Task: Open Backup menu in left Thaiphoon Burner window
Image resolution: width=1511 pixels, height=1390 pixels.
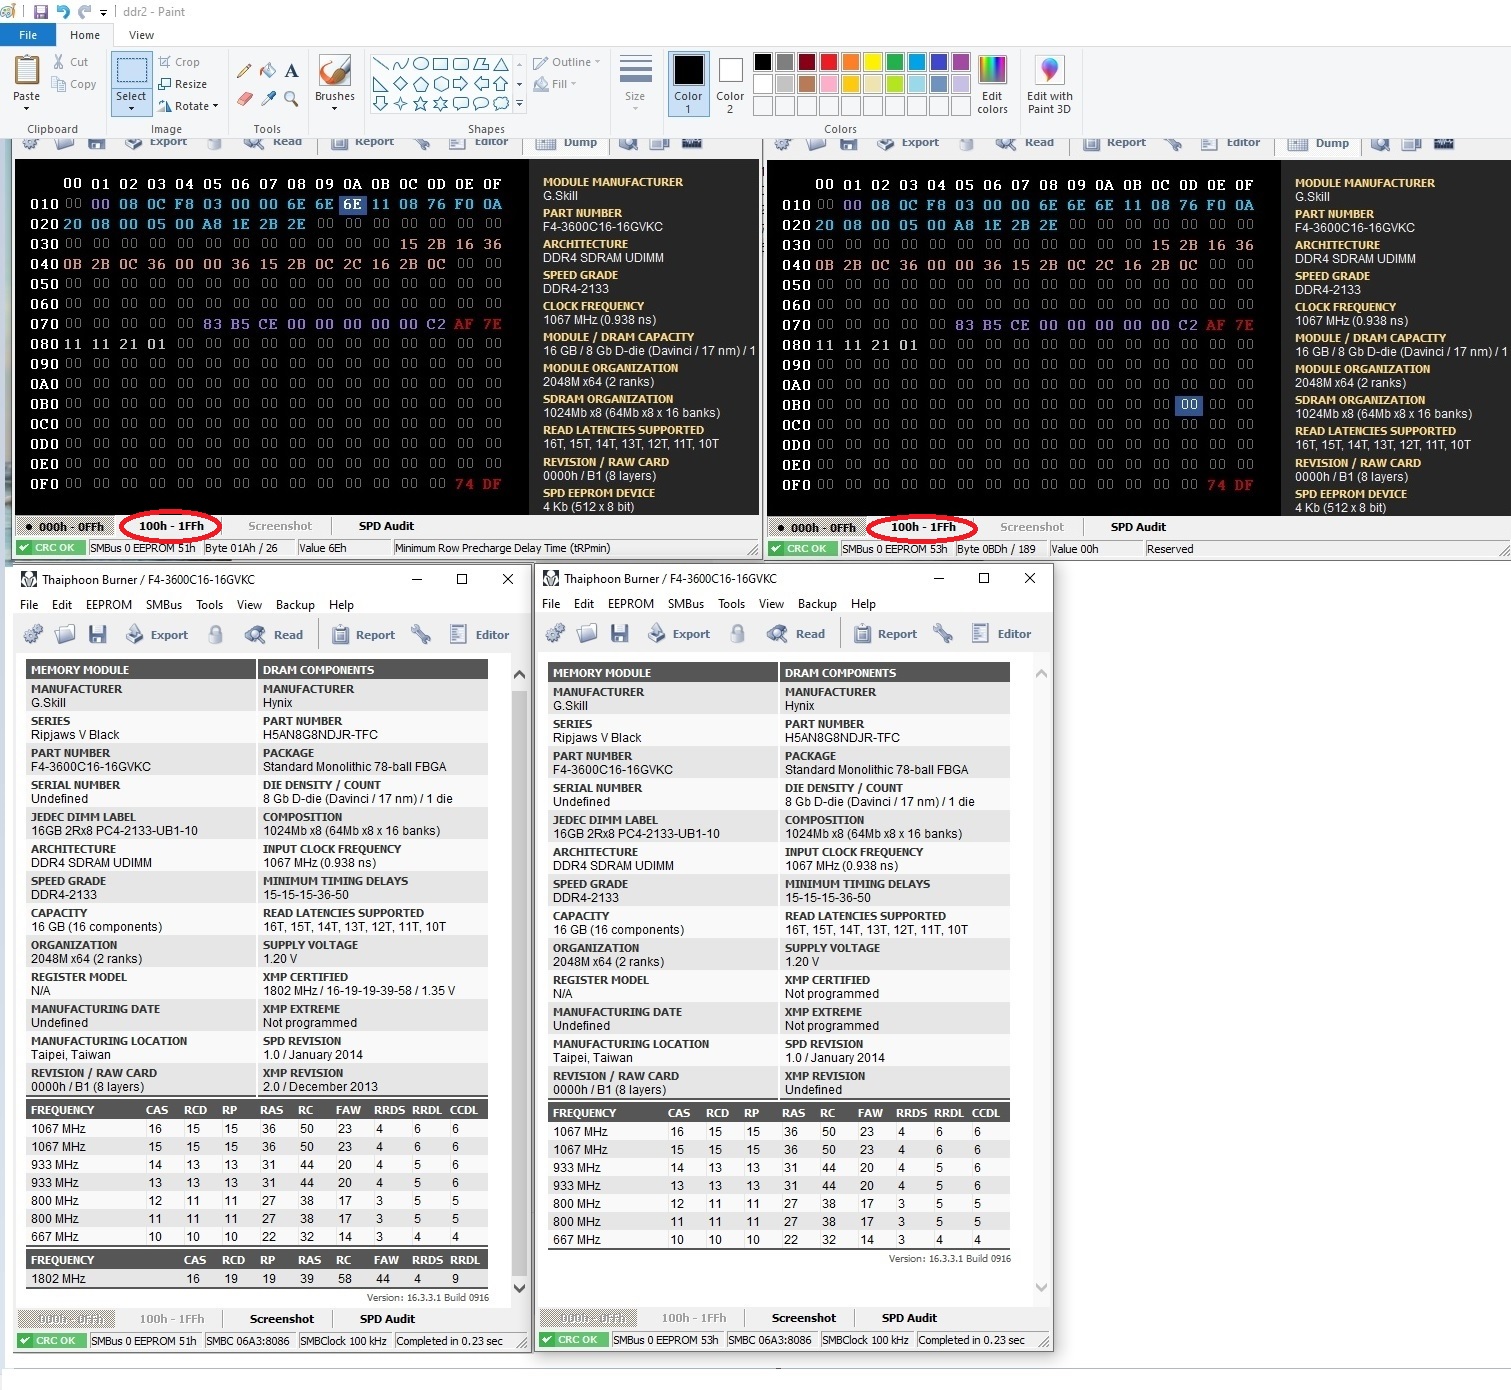Action: pos(295,605)
